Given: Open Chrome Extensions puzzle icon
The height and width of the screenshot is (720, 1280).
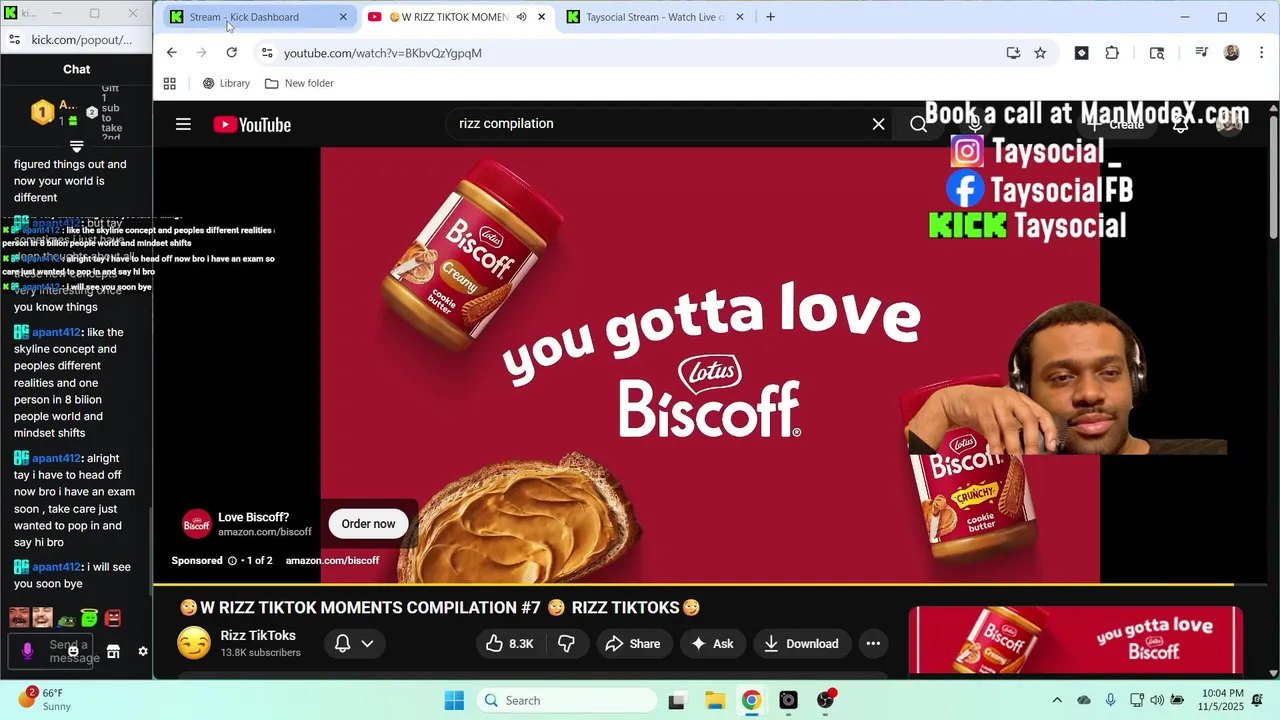Looking at the screenshot, I should (x=1112, y=53).
